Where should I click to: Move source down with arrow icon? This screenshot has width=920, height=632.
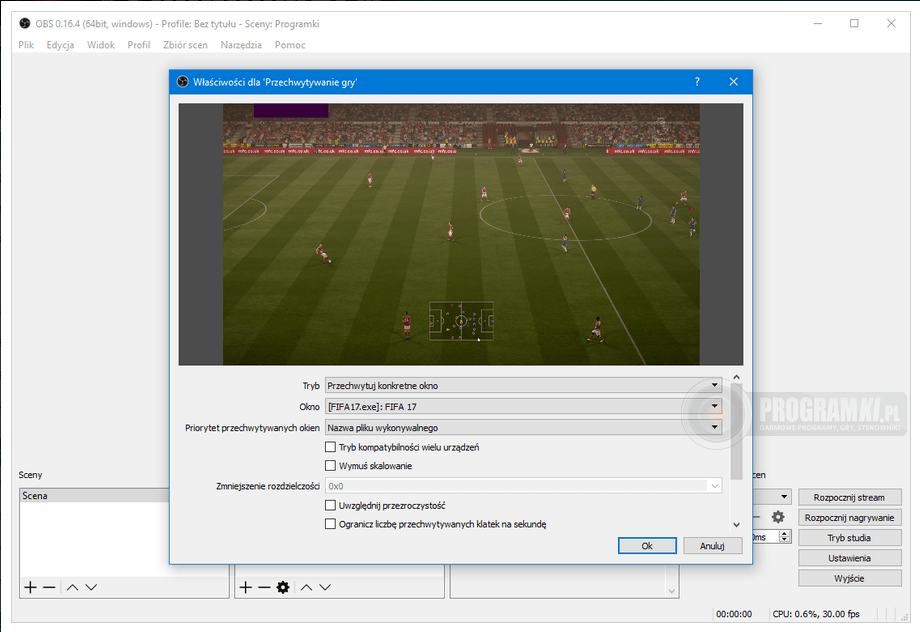[325, 587]
